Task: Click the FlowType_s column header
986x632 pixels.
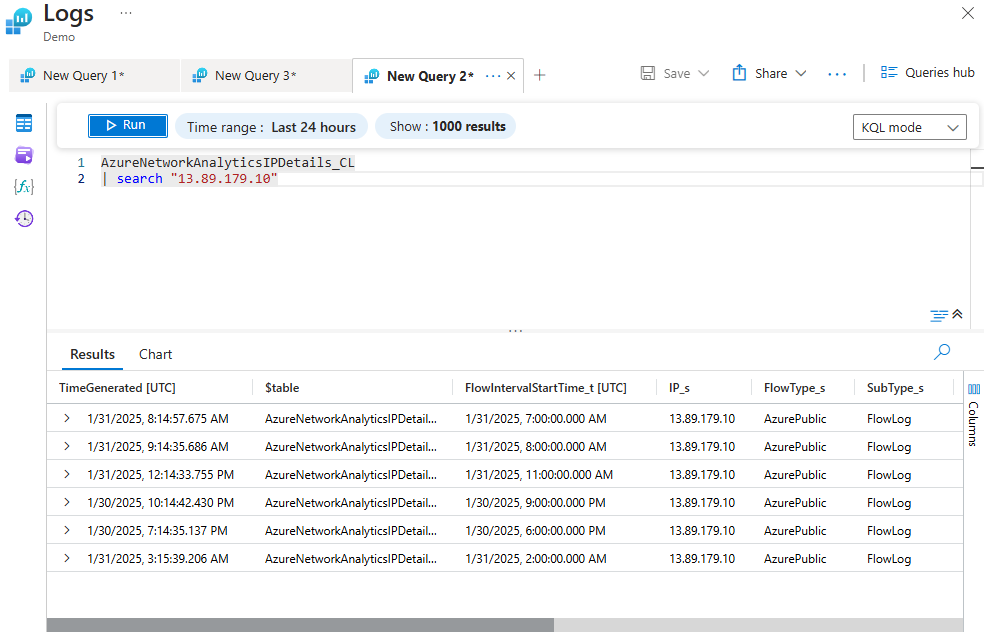Action: coord(794,388)
